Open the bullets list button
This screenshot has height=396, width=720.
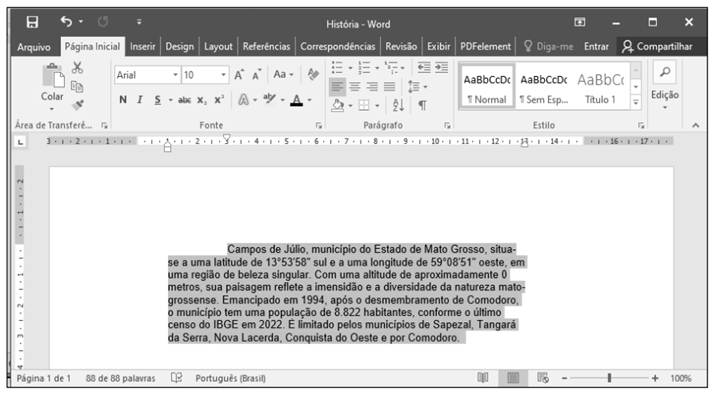(x=337, y=68)
